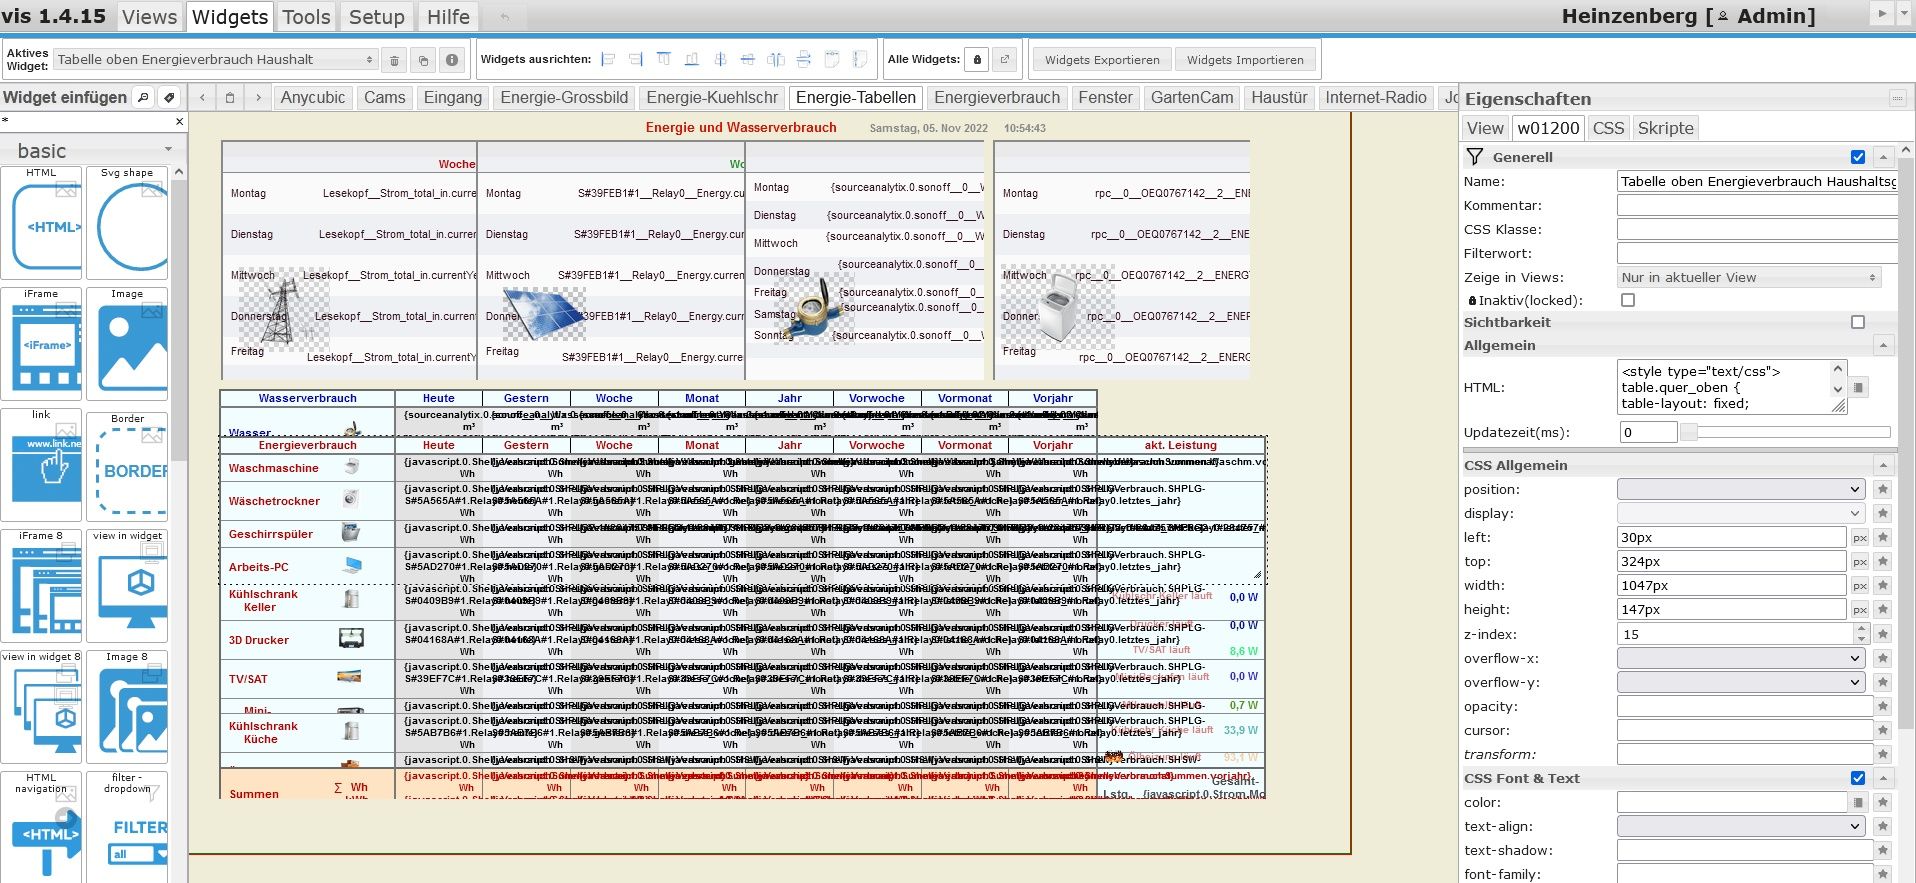
Task: Lock all widgets with padlock icon
Action: pyautogui.click(x=977, y=60)
